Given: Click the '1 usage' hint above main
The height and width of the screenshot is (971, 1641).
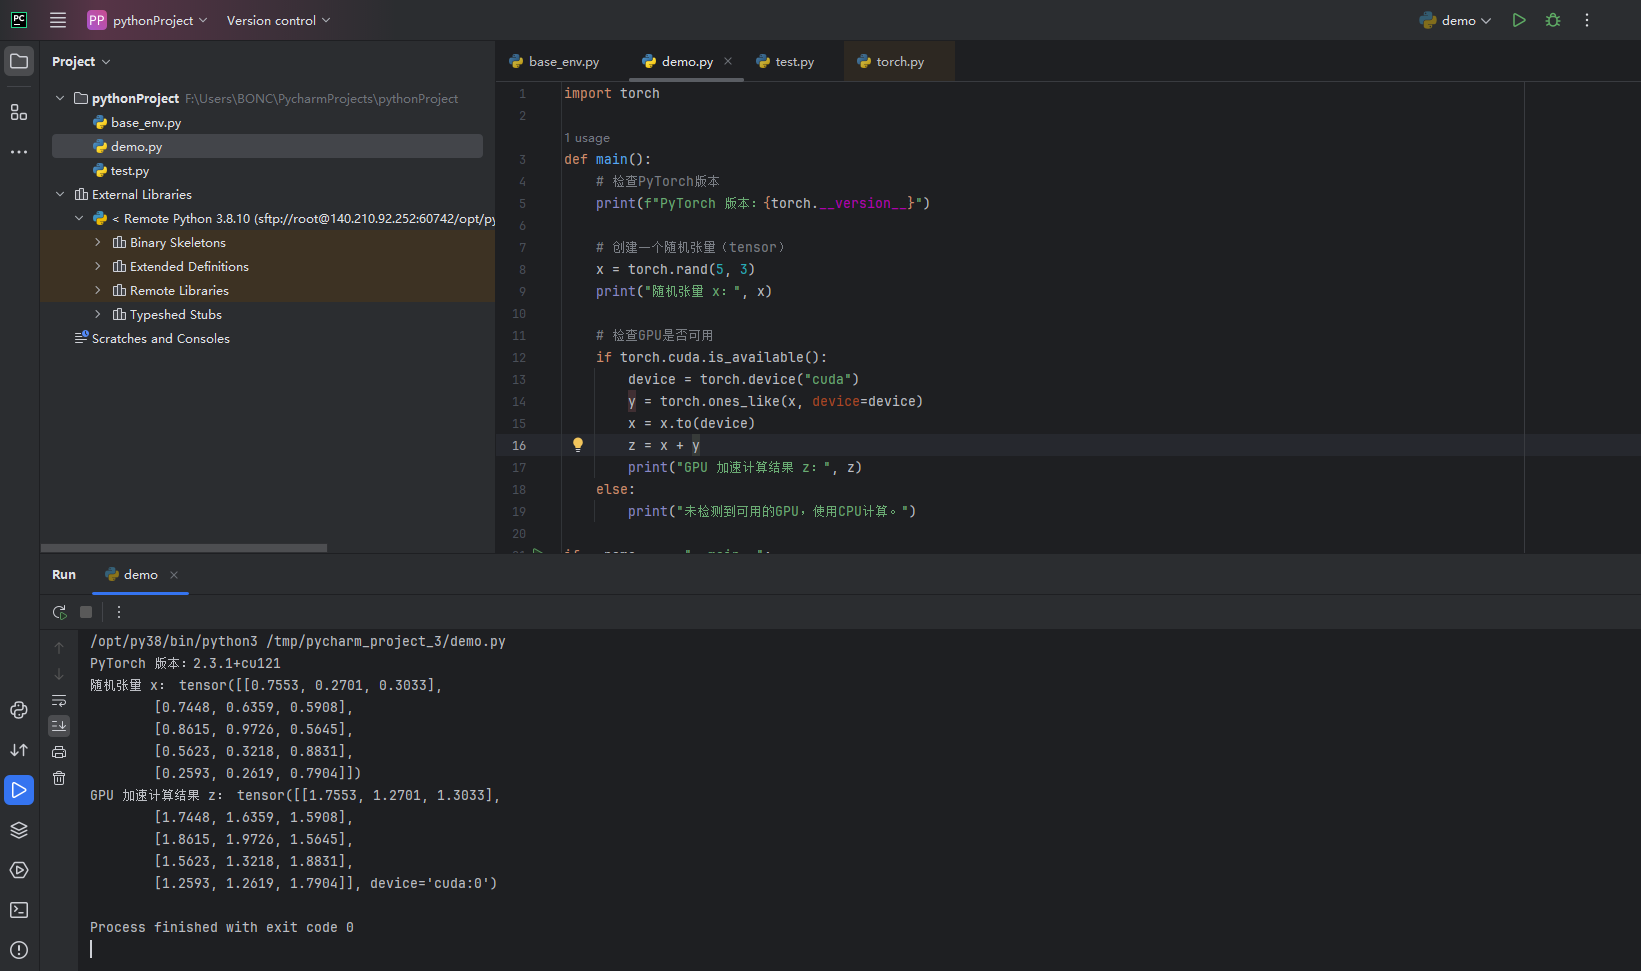Looking at the screenshot, I should 587,138.
